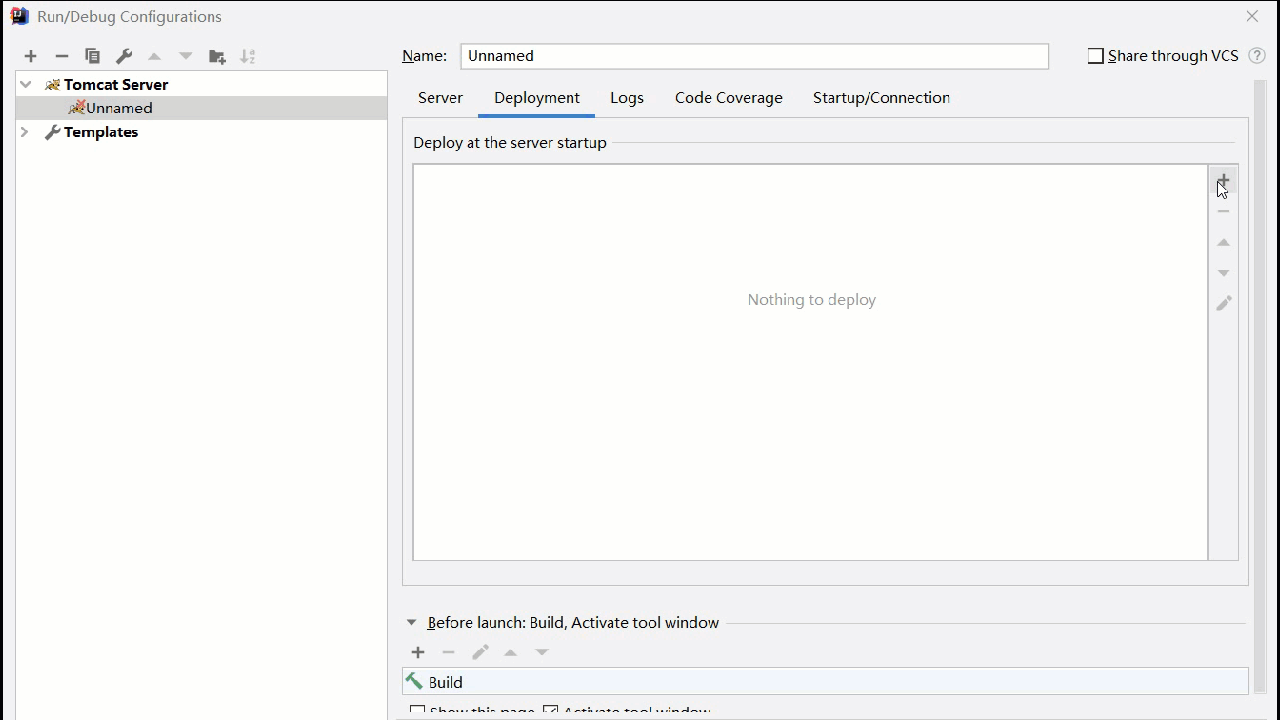Screen dimensions: 1280x720
Task: Sort configurations alphabetically
Action: pyautogui.click(x=248, y=56)
